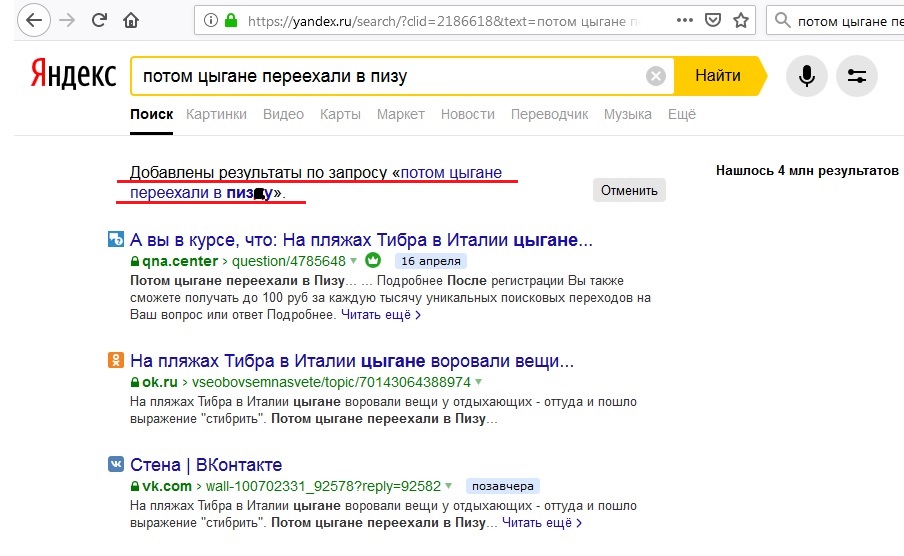904x556 pixels.
Task: Open search settings sliders icon
Action: 856,76
